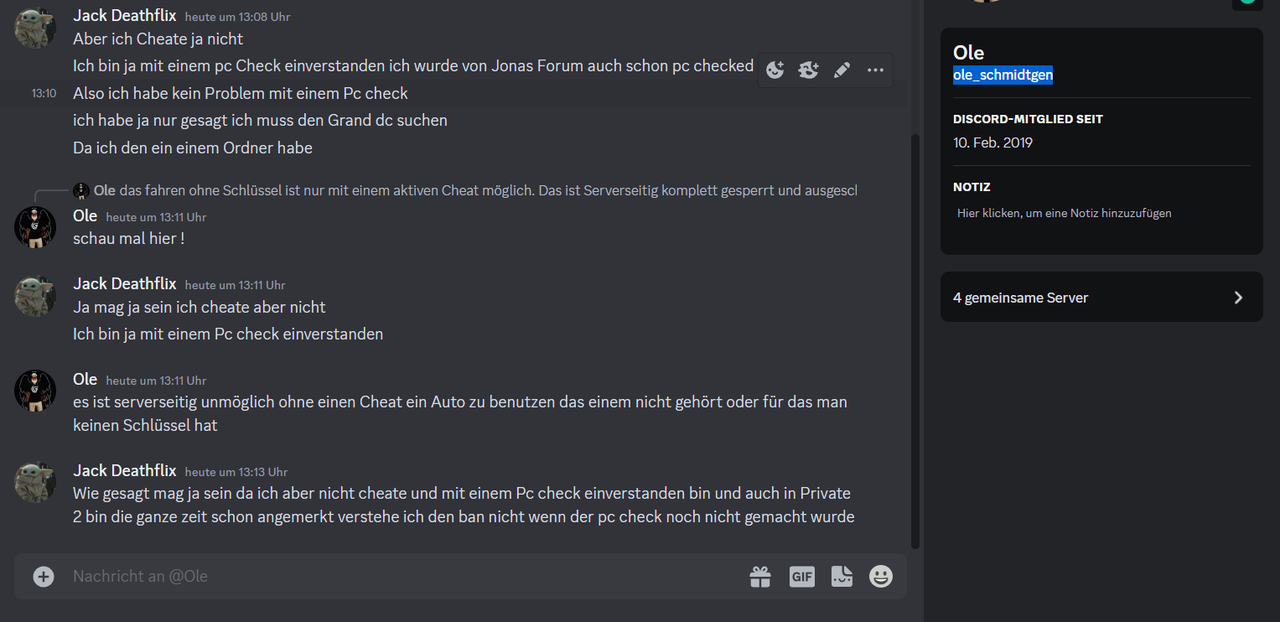Viewport: 1280px width, 622px height.
Task: Open the gift Nitro icon
Action: tap(761, 576)
